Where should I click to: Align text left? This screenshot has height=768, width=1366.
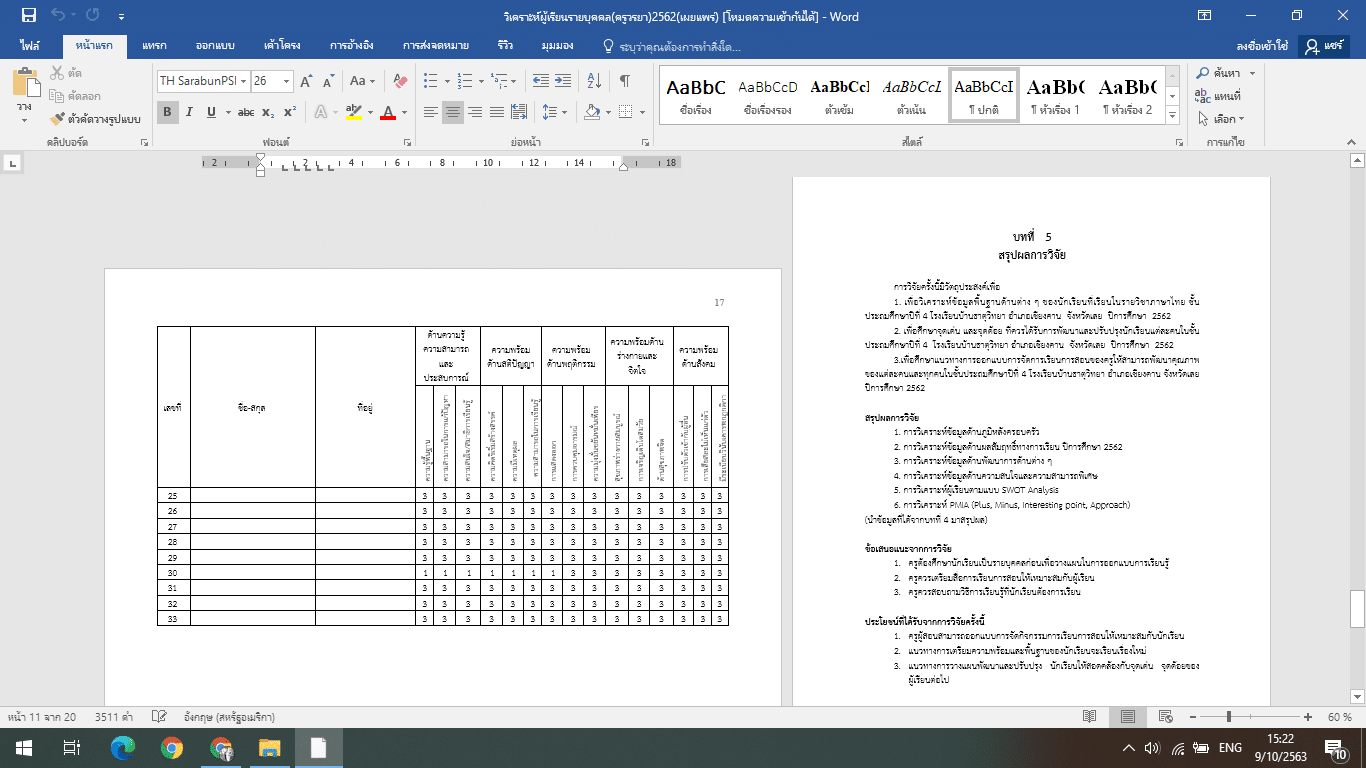pyautogui.click(x=430, y=112)
